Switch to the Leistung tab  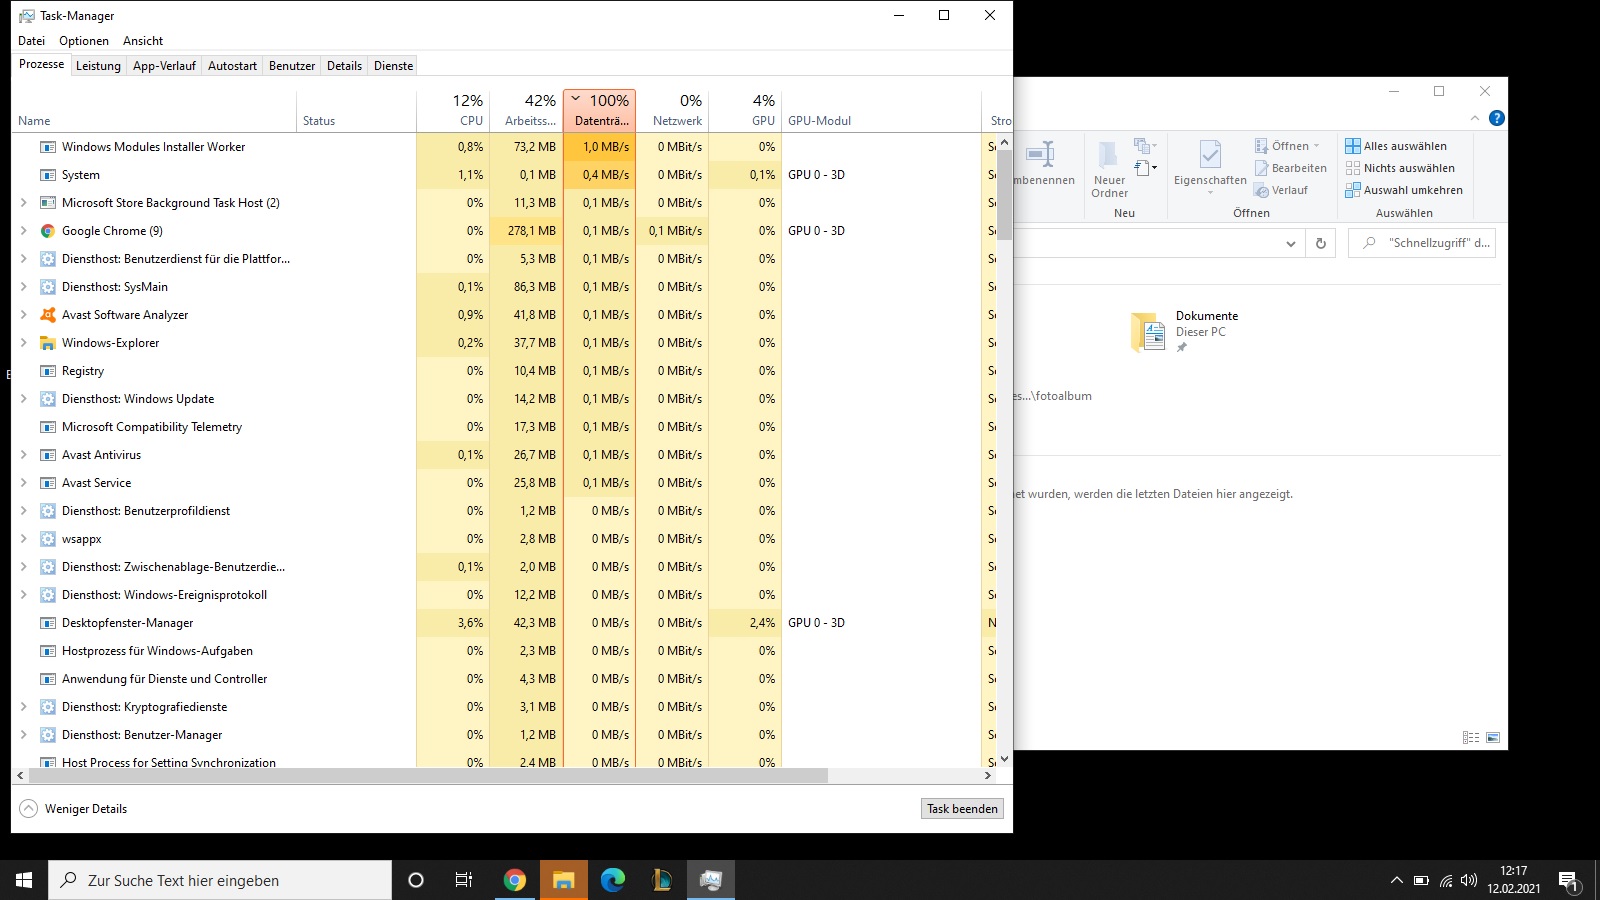[98, 66]
